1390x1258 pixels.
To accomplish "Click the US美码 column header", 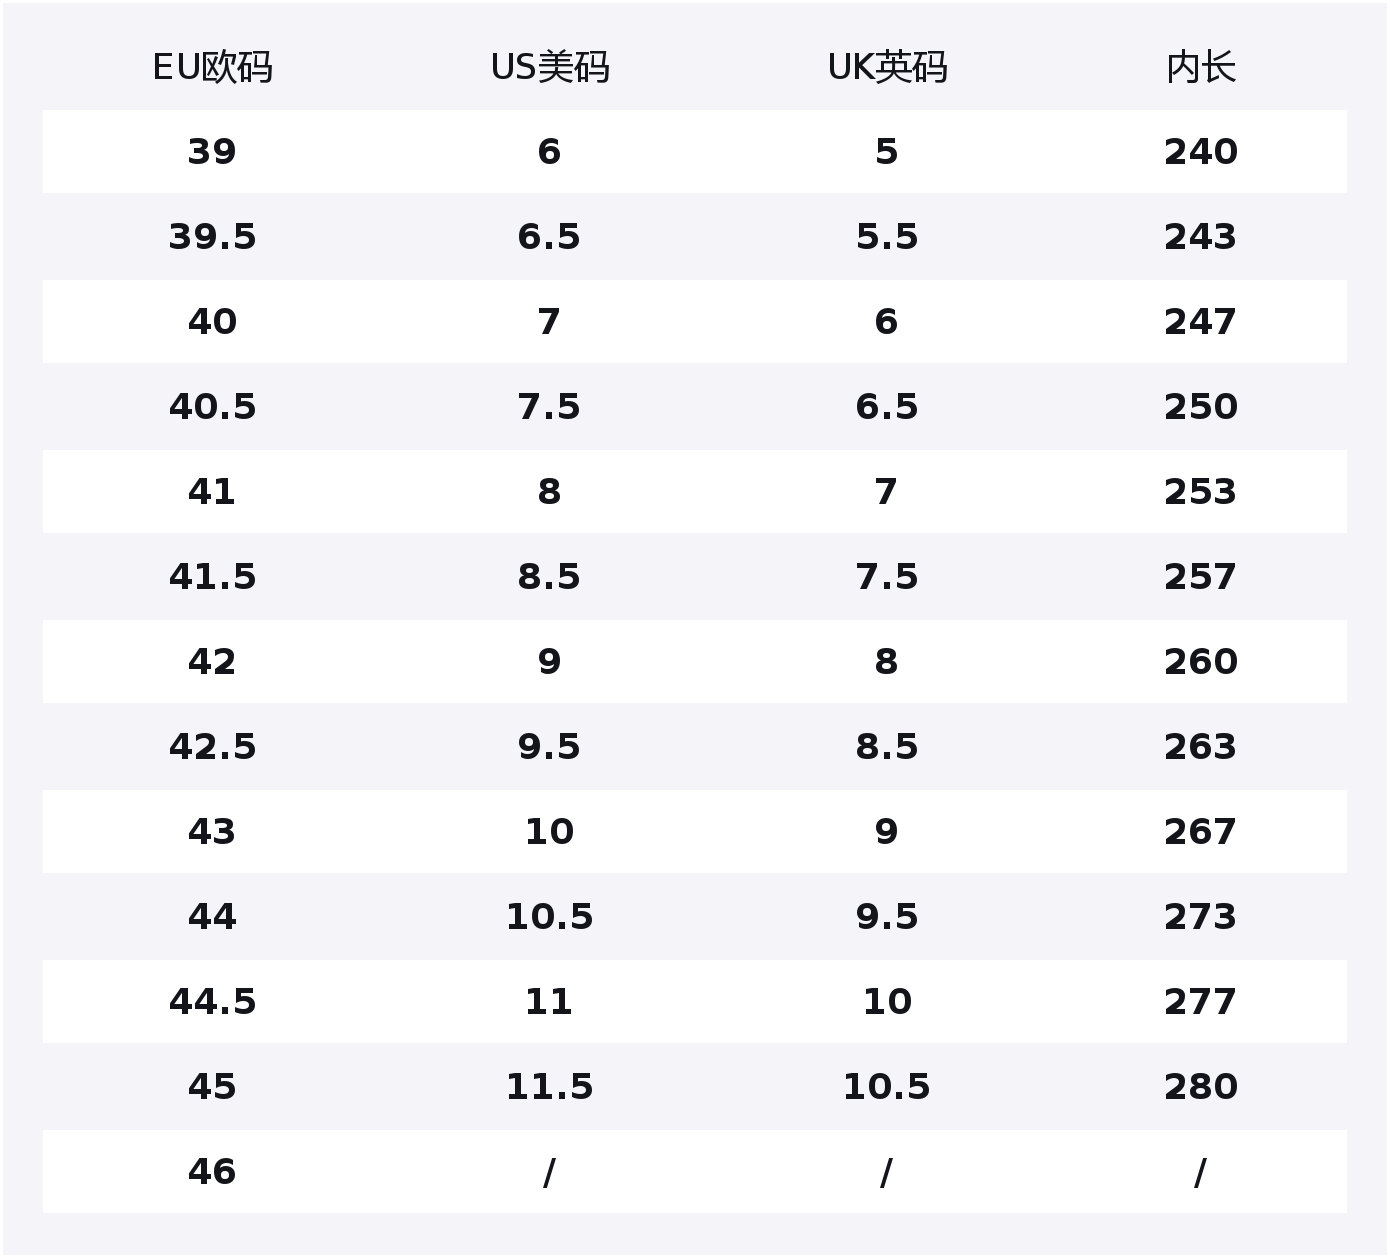I will click(x=549, y=68).
